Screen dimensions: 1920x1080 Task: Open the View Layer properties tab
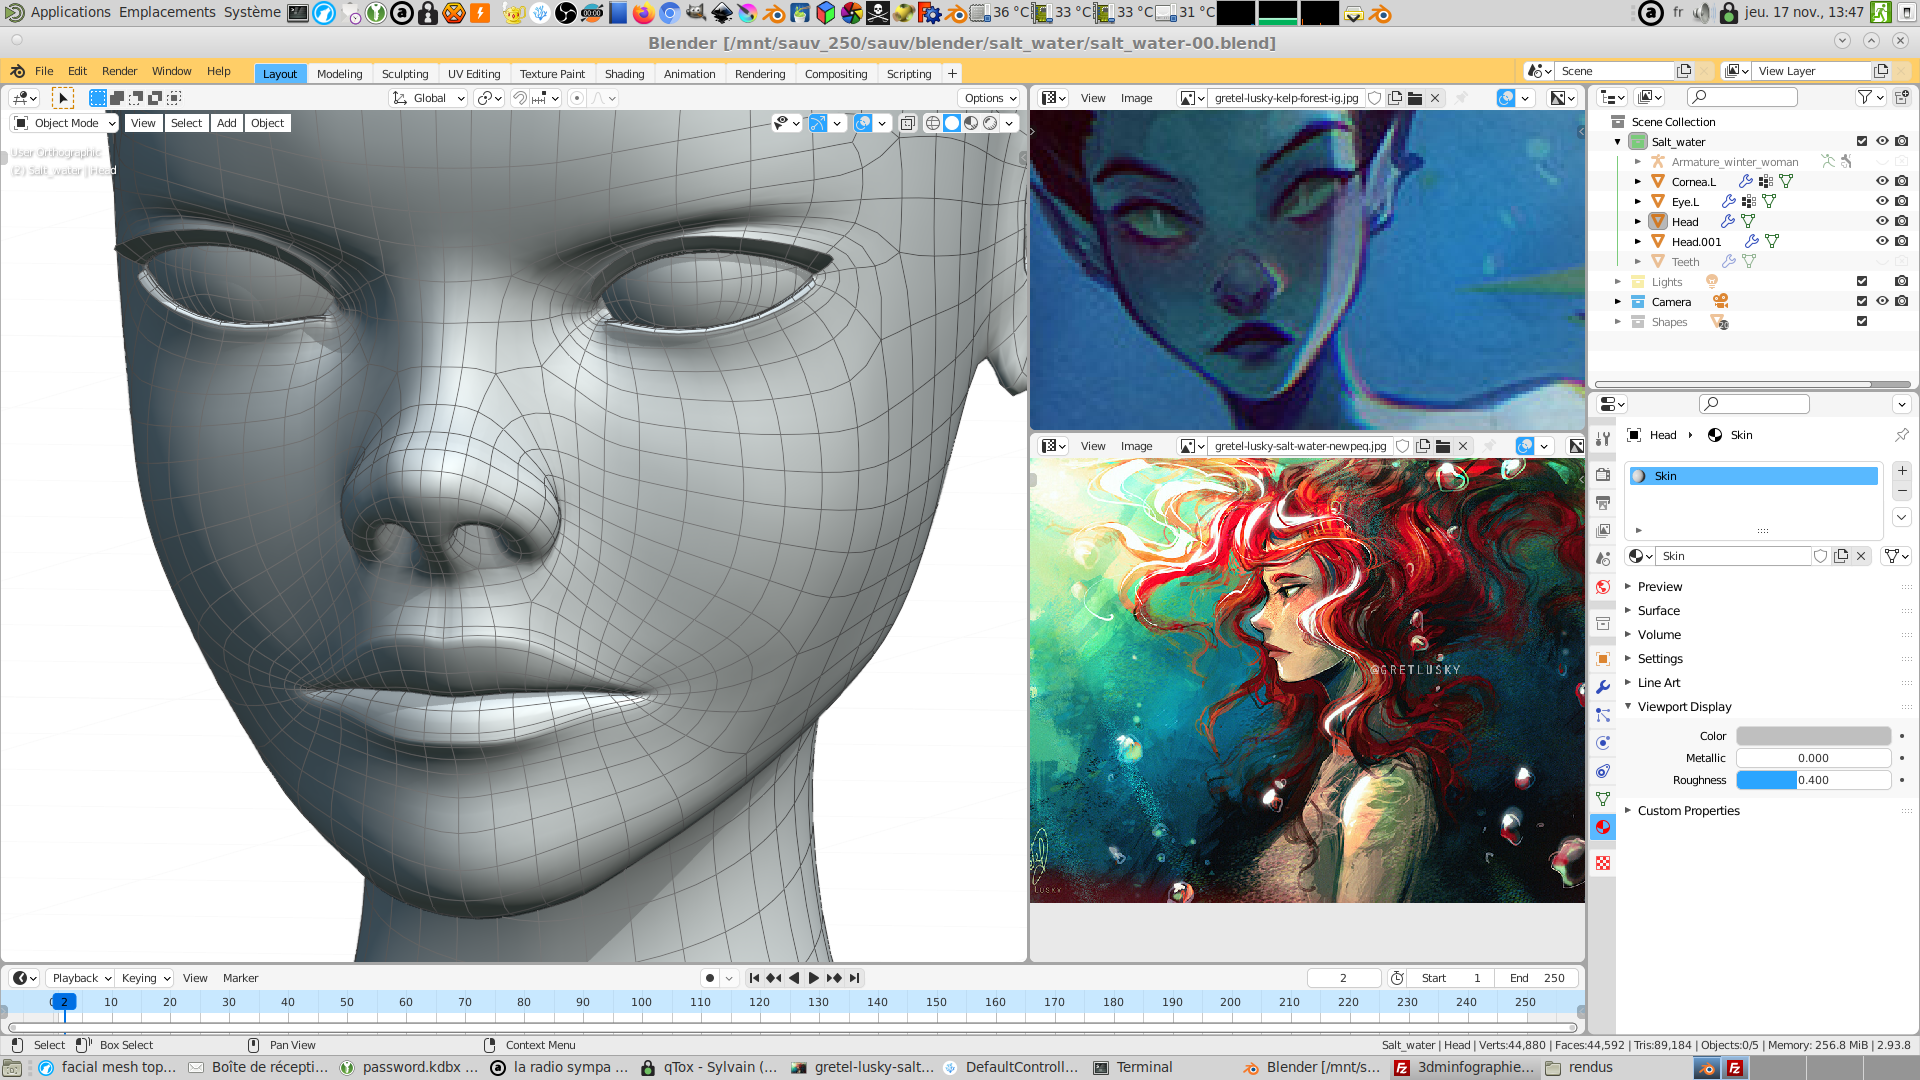1603,531
